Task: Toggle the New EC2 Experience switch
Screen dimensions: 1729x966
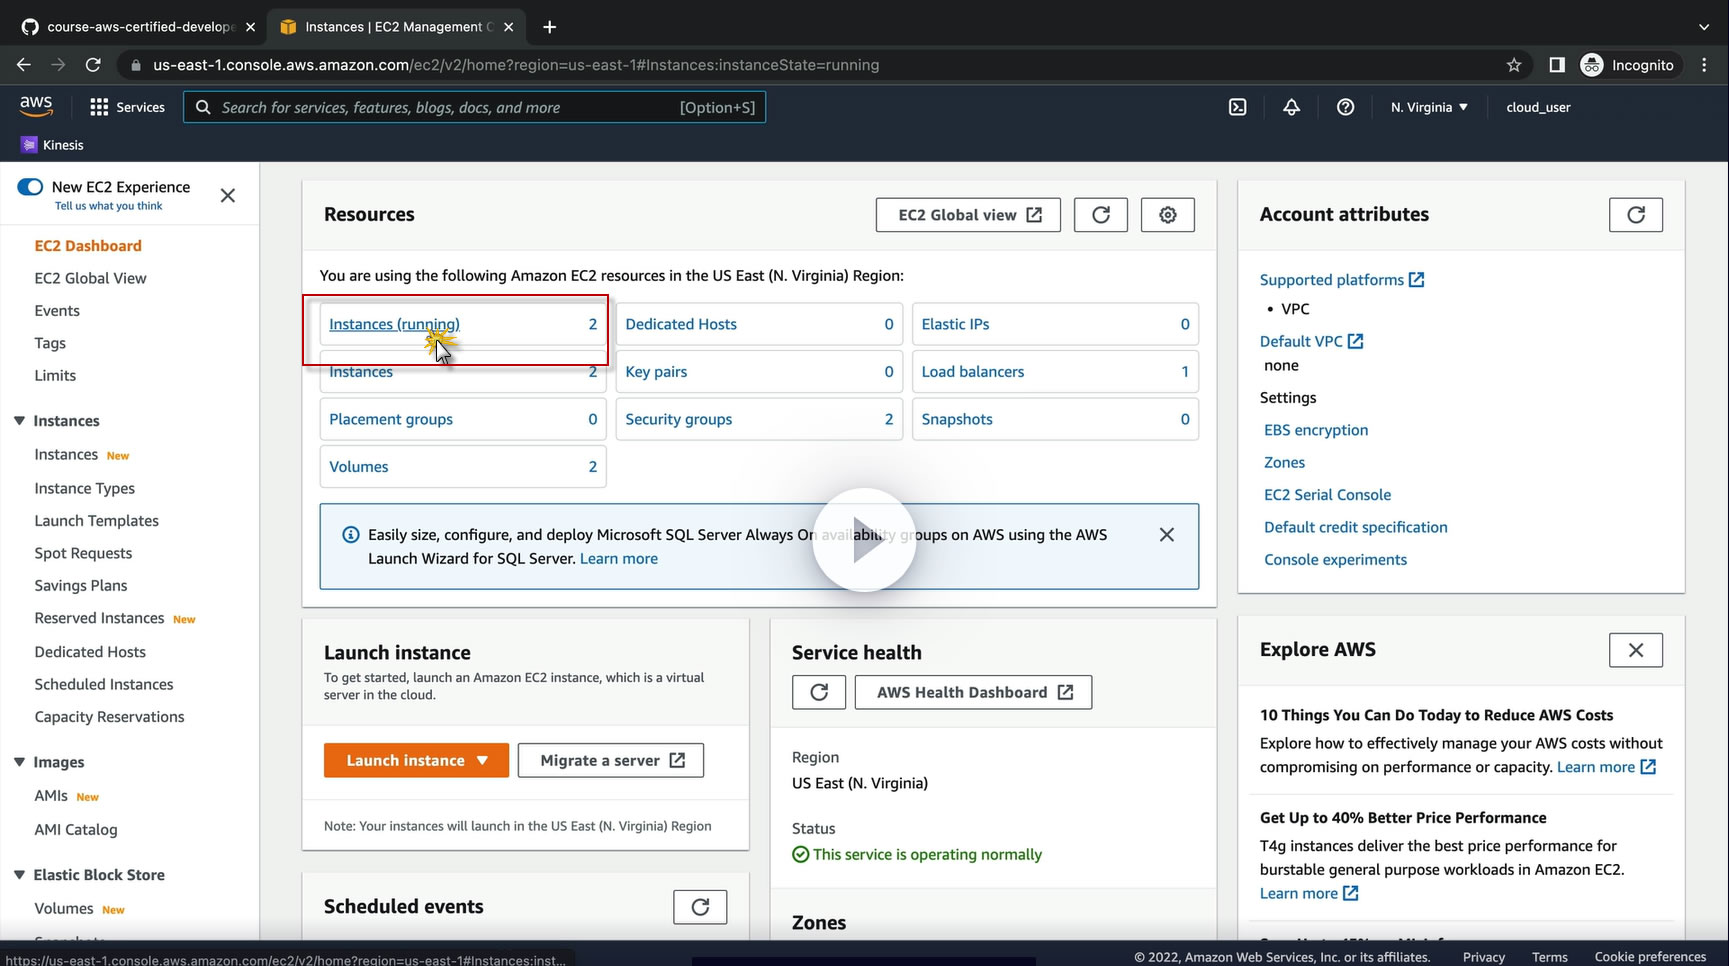Action: [30, 187]
